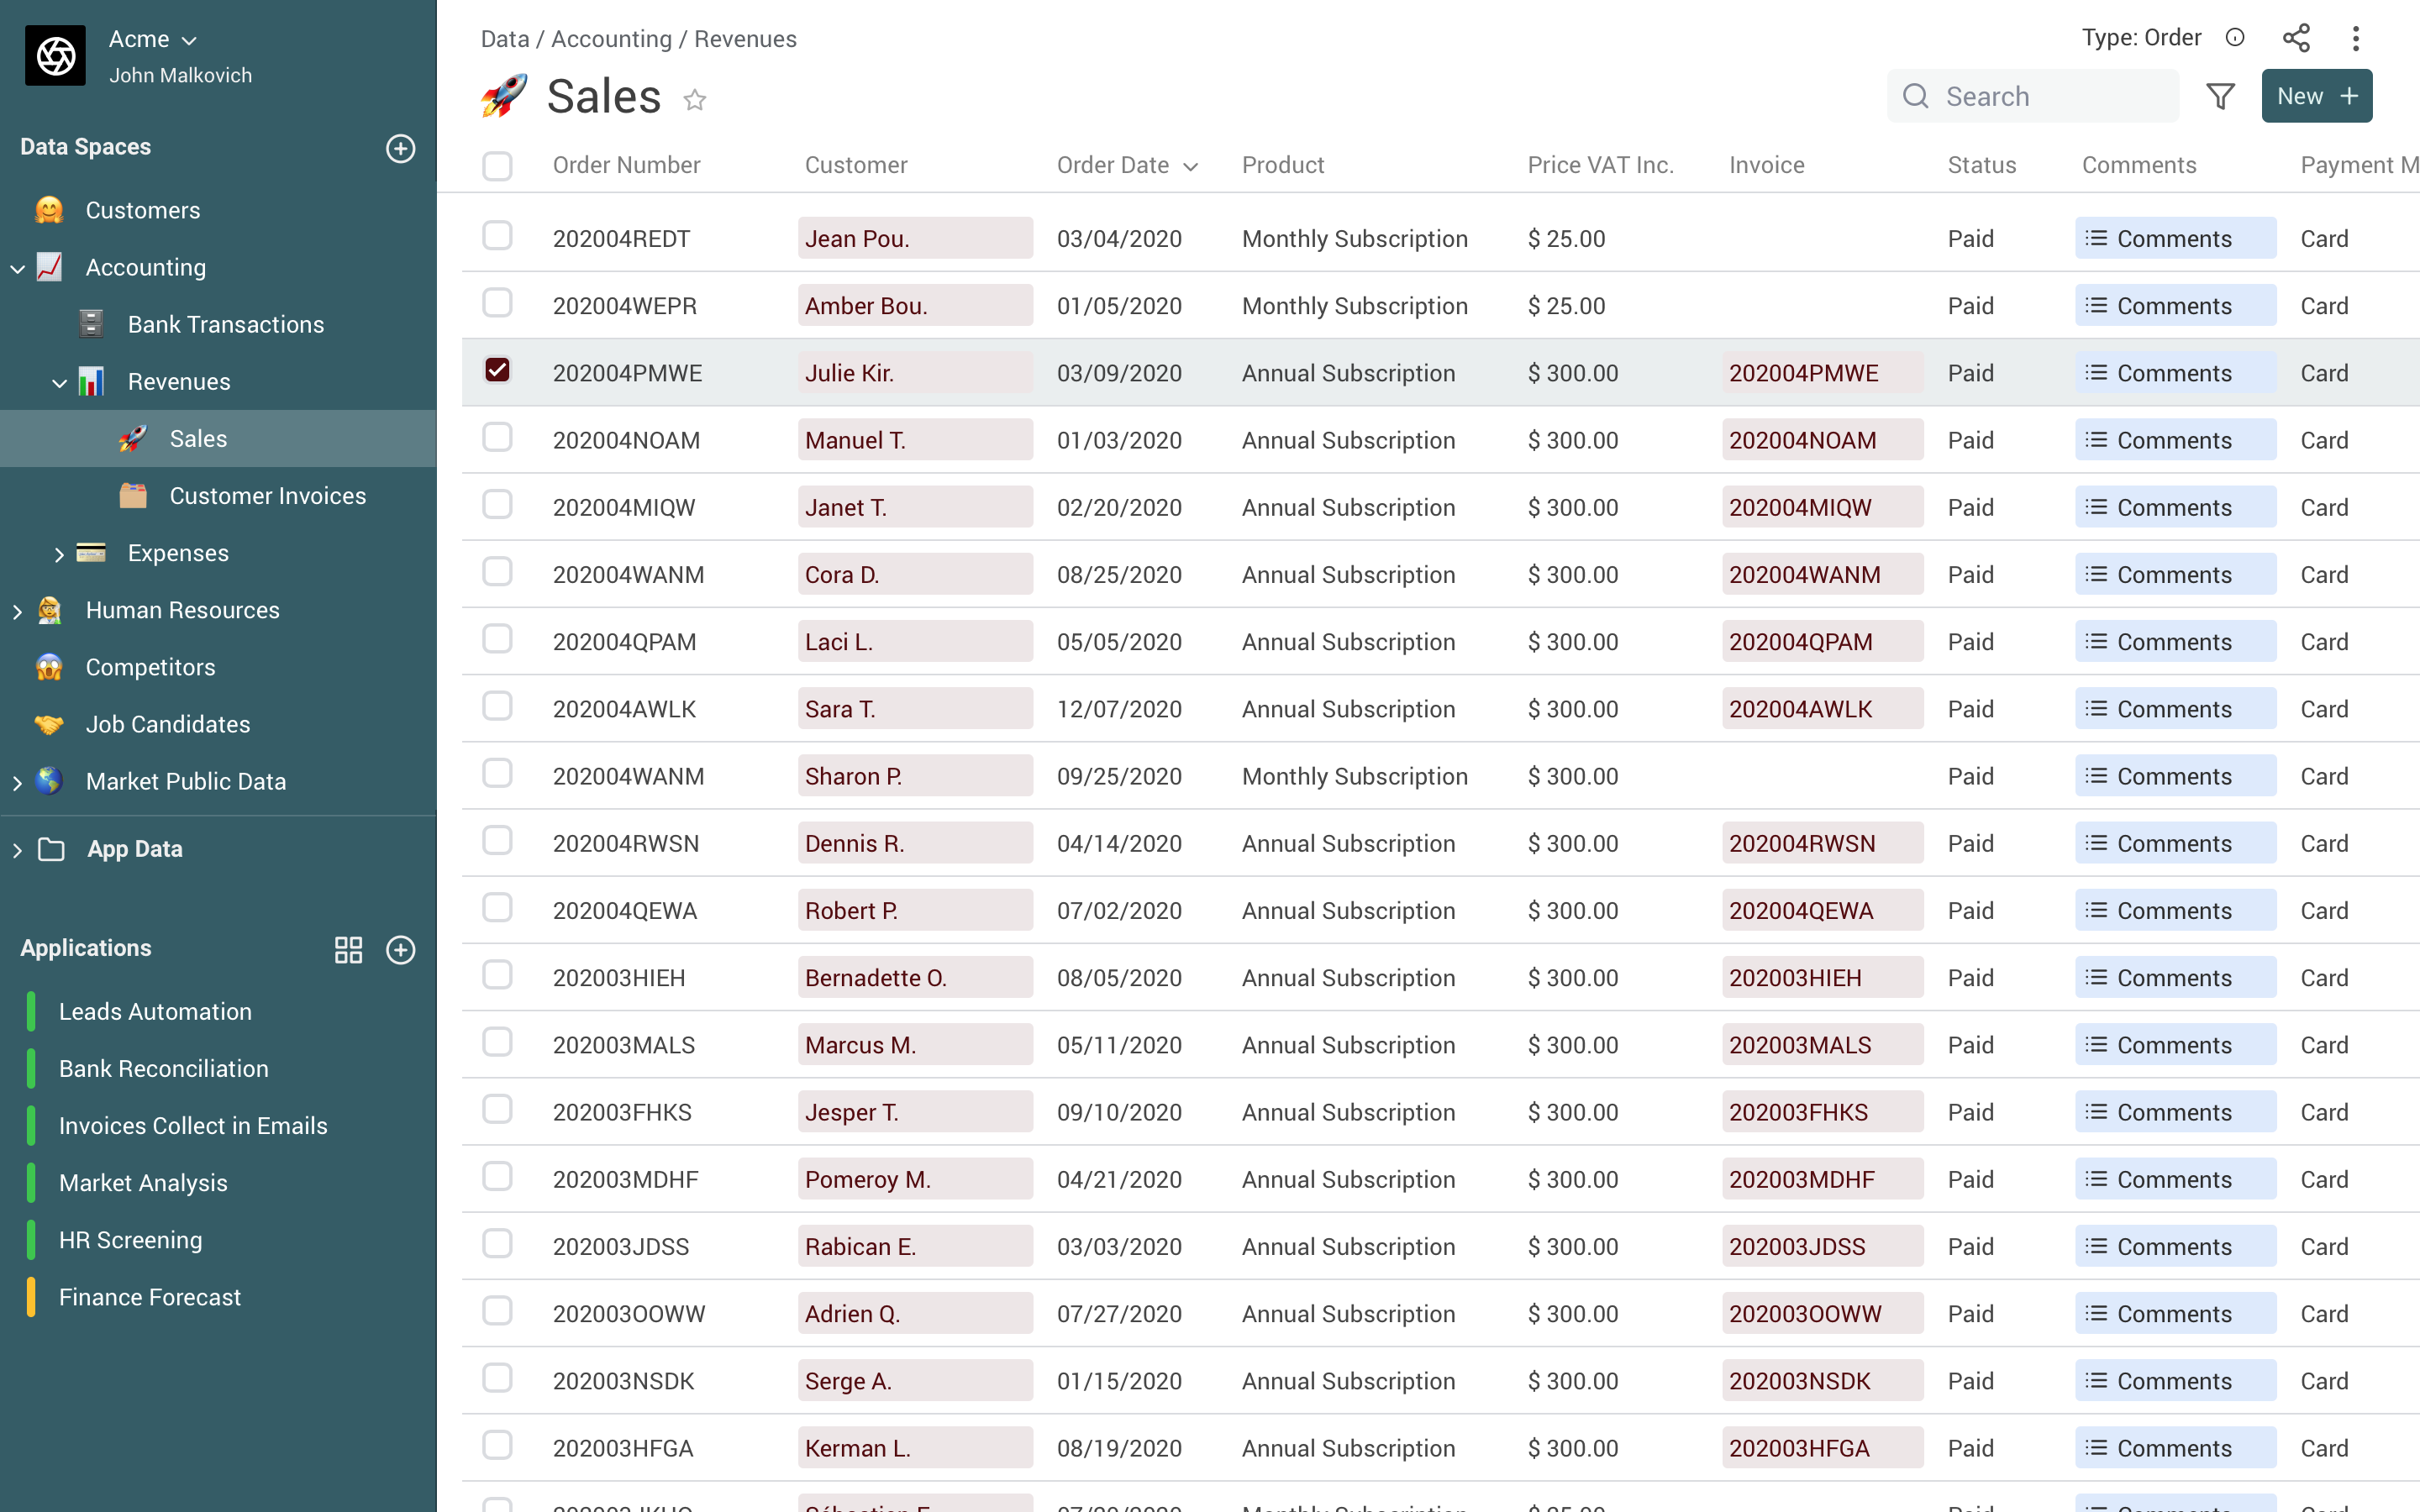Expand the Expenses section in sidebar
This screenshot has height=1512, width=2420.
point(57,552)
